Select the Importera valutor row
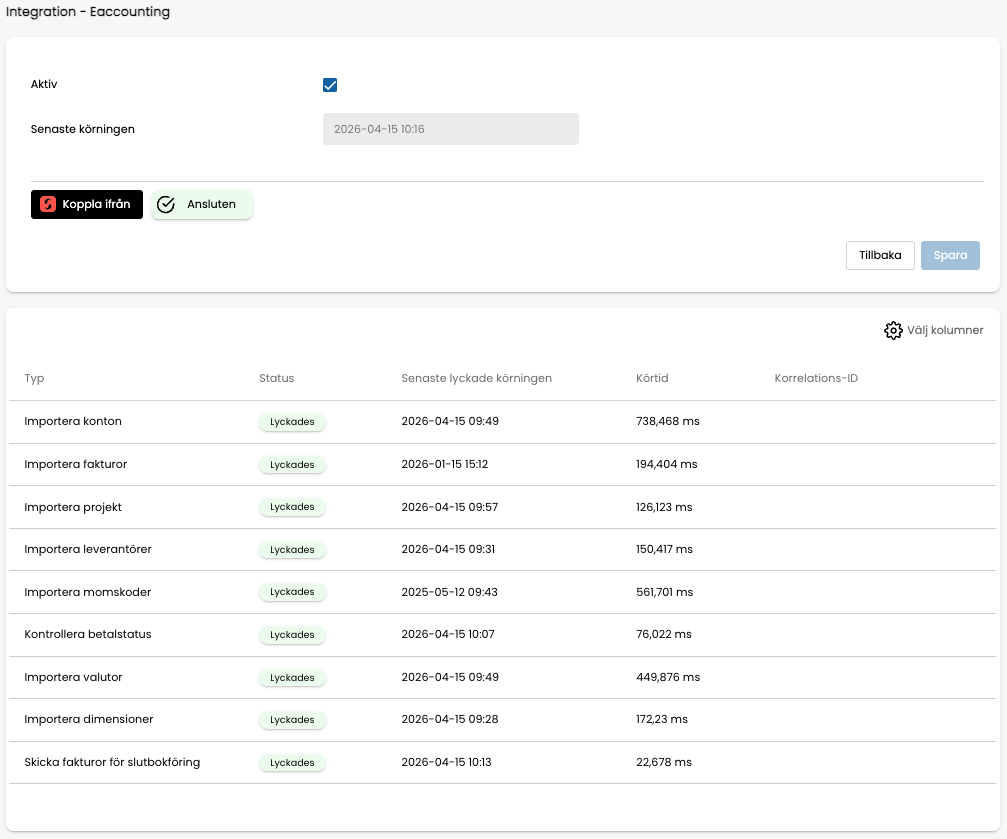 click(502, 677)
